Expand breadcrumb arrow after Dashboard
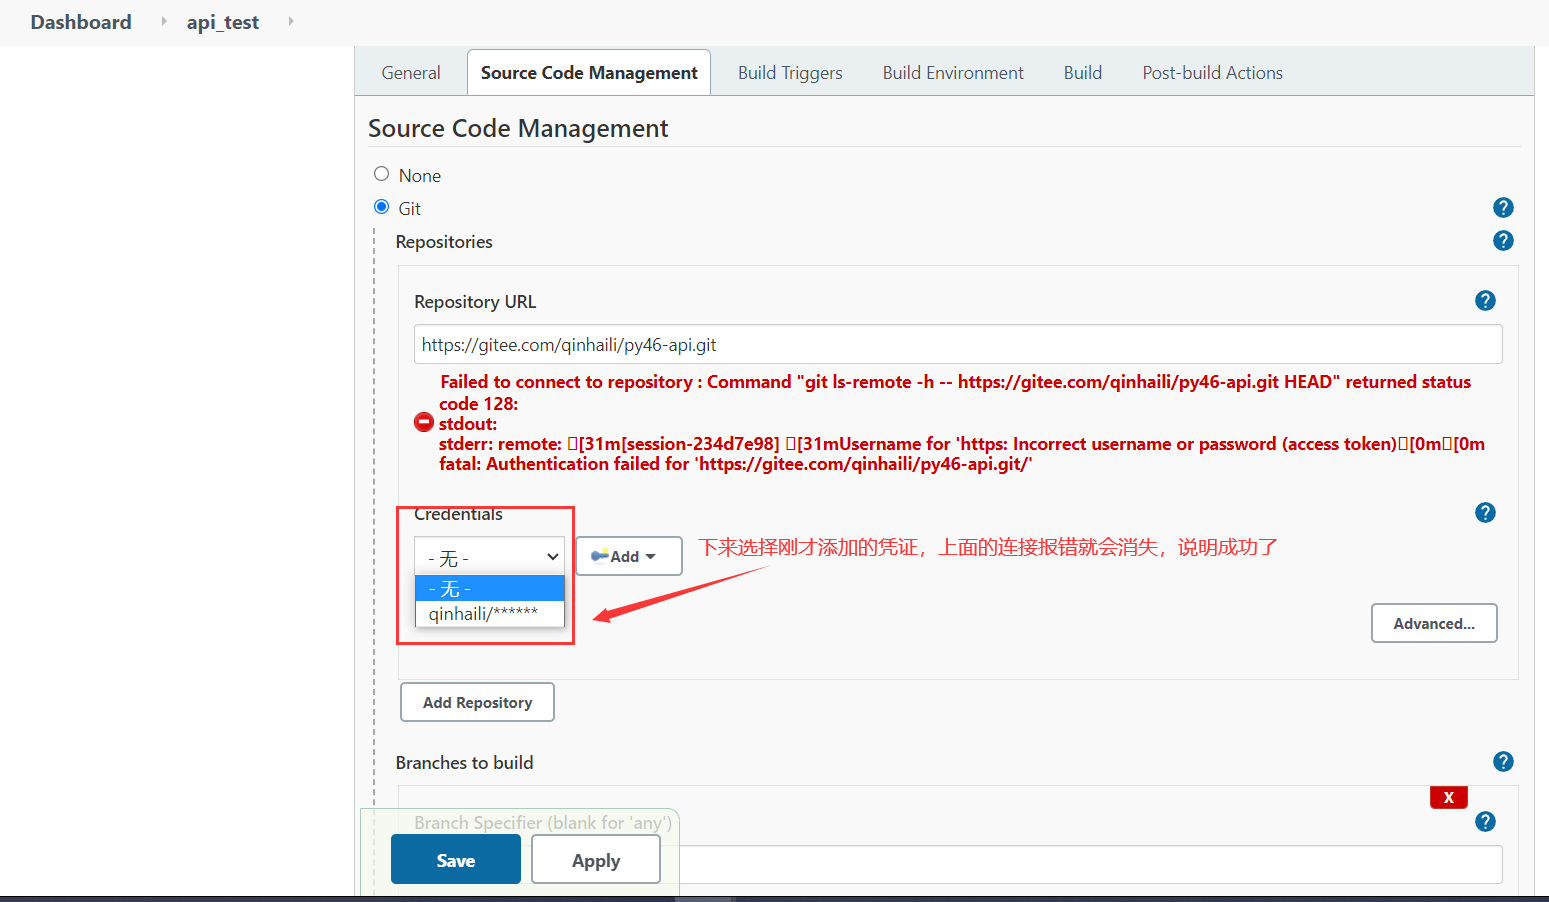This screenshot has height=902, width=1549. 163,21
